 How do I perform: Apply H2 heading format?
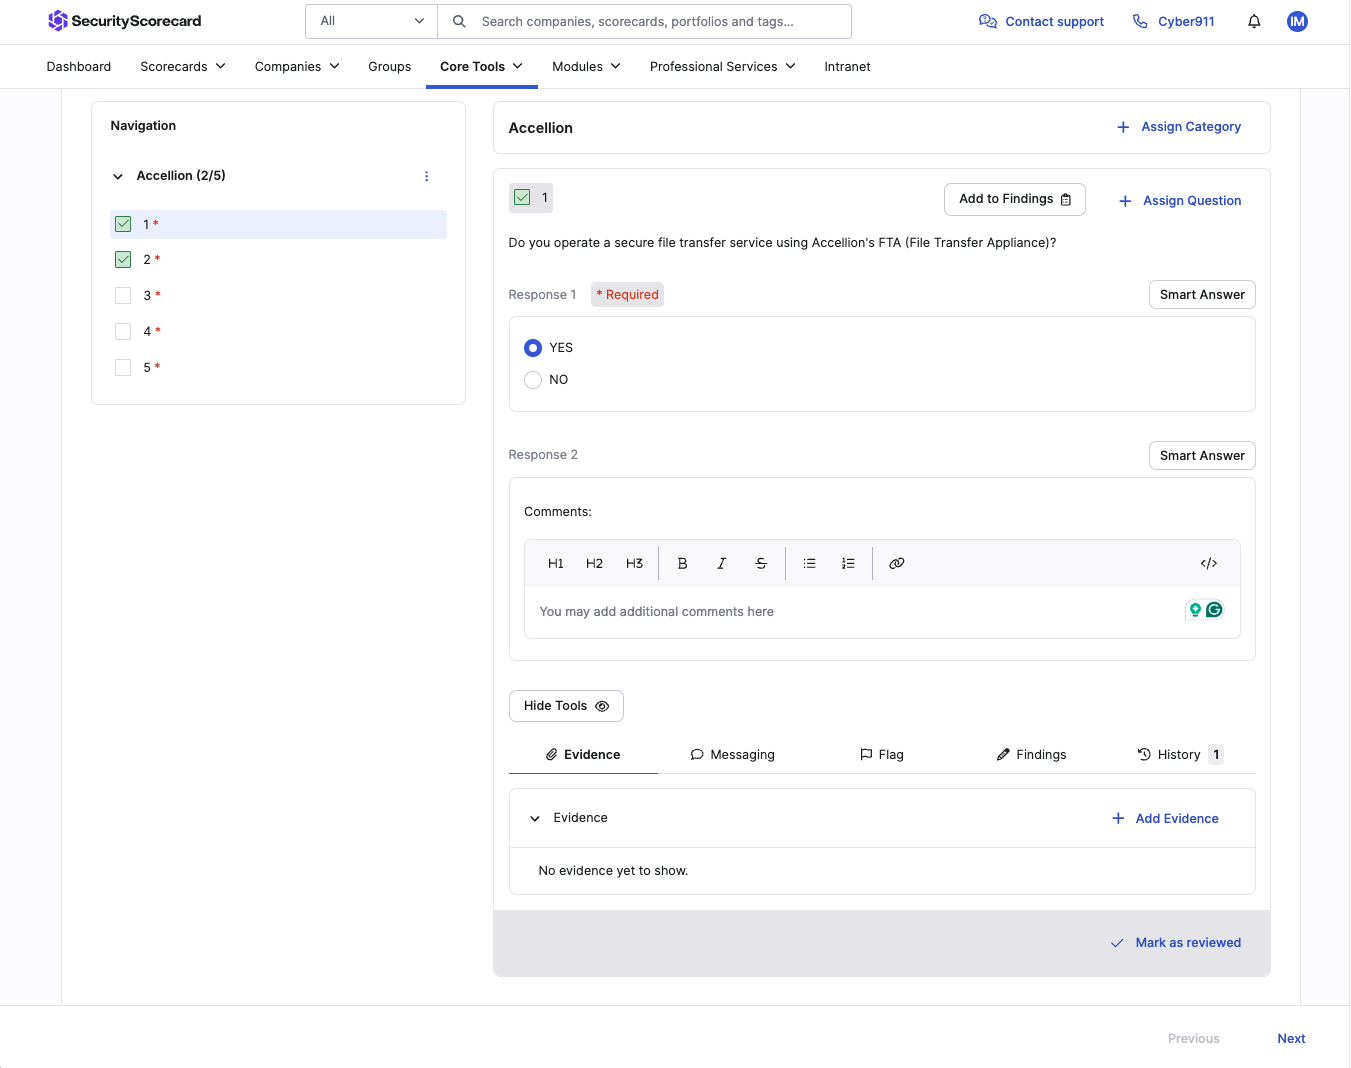coord(594,563)
